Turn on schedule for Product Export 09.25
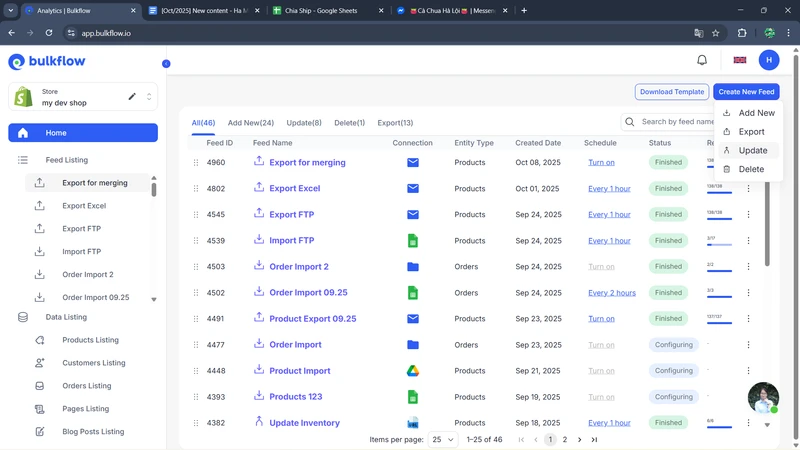Image resolution: width=800 pixels, height=450 pixels. click(601, 319)
